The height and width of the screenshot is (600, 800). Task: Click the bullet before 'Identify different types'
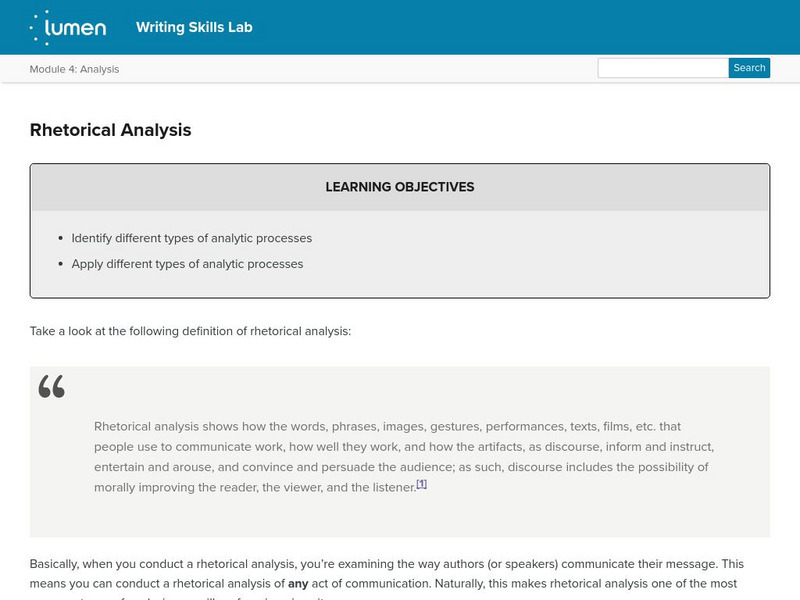click(x=61, y=239)
